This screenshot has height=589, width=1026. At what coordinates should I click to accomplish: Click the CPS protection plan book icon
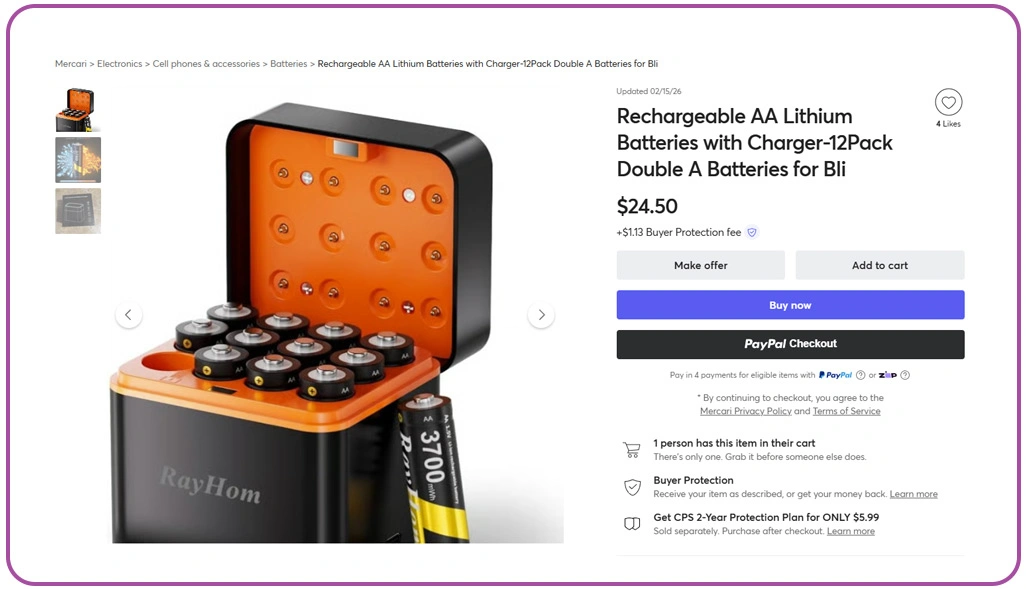pyautogui.click(x=632, y=524)
